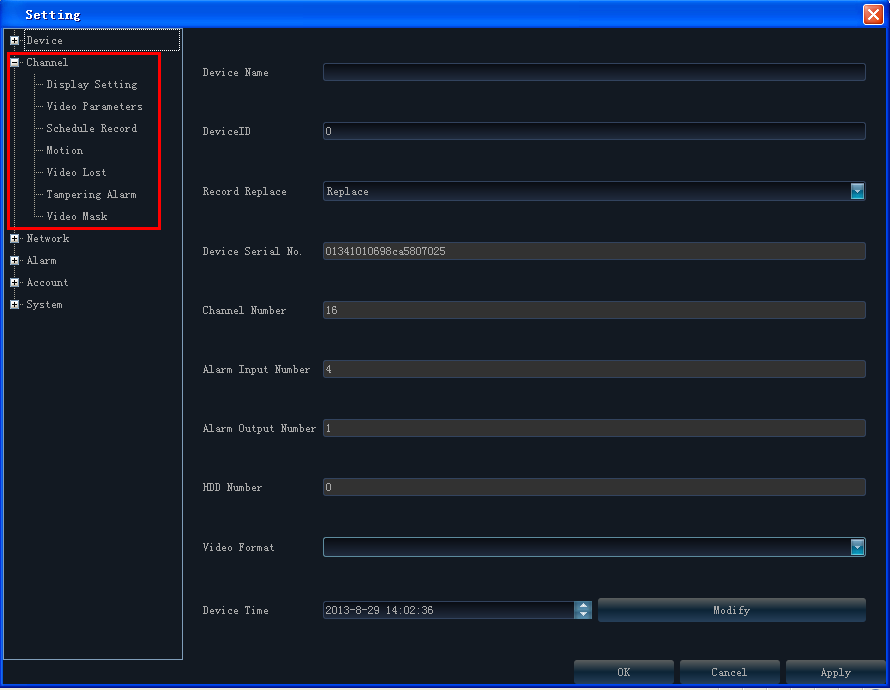Click the Alarm Output Number field
The height and width of the screenshot is (690, 890).
[594, 428]
